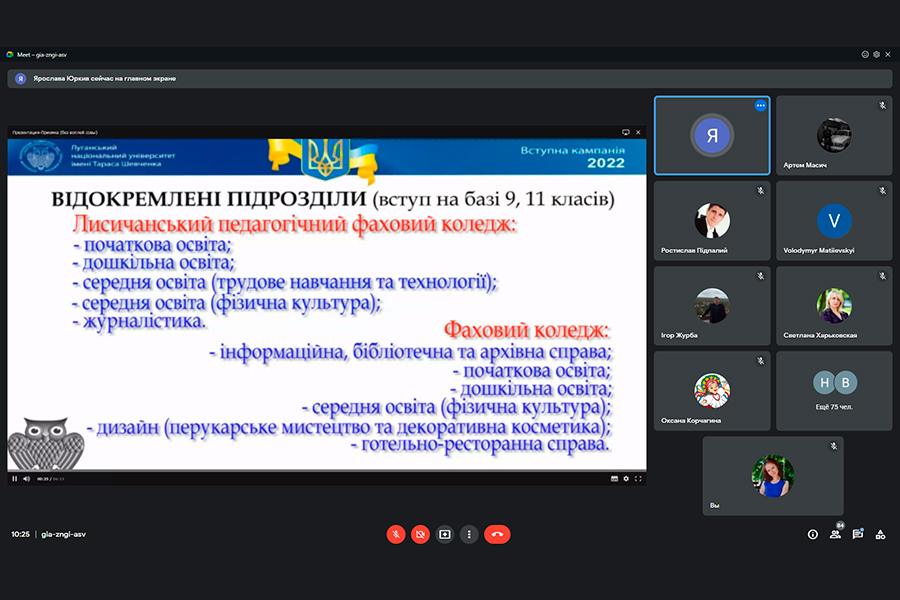Image resolution: width=900 pixels, height=600 pixels.
Task: Click 'ВІДОКРЕМЛЕНІ ПІДРОЗДІЛИ' slide heading
Action: pos(208,199)
